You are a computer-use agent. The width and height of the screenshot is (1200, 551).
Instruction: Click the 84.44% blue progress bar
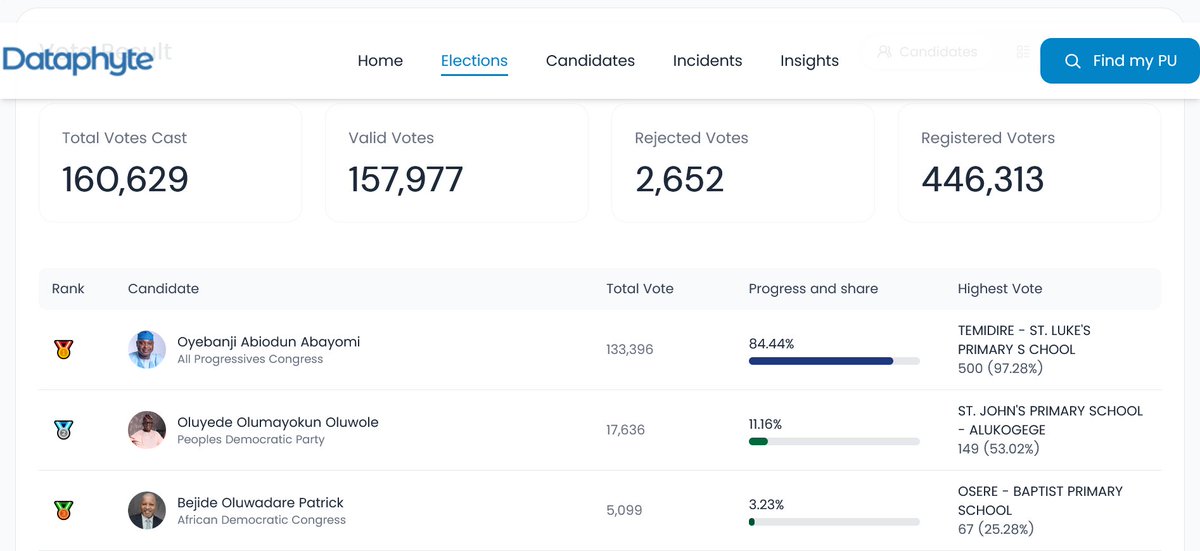pos(834,361)
